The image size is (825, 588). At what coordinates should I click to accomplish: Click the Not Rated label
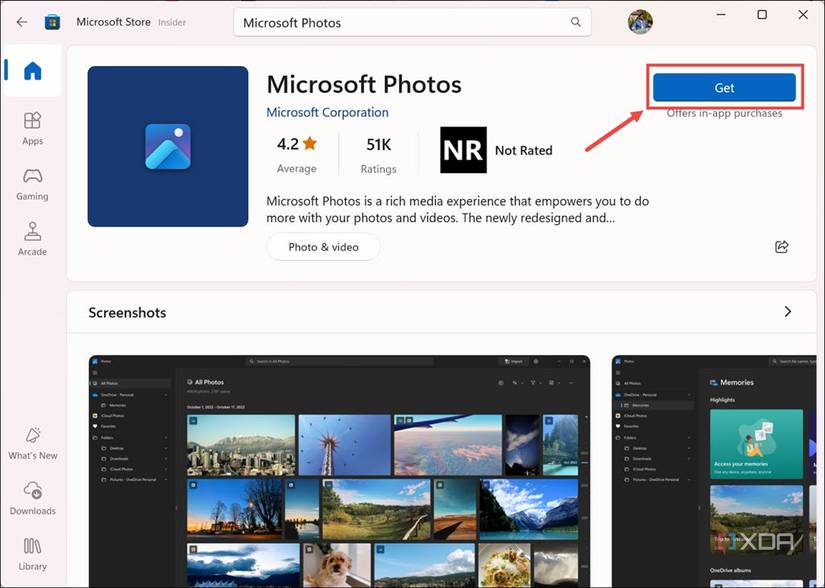tap(524, 150)
